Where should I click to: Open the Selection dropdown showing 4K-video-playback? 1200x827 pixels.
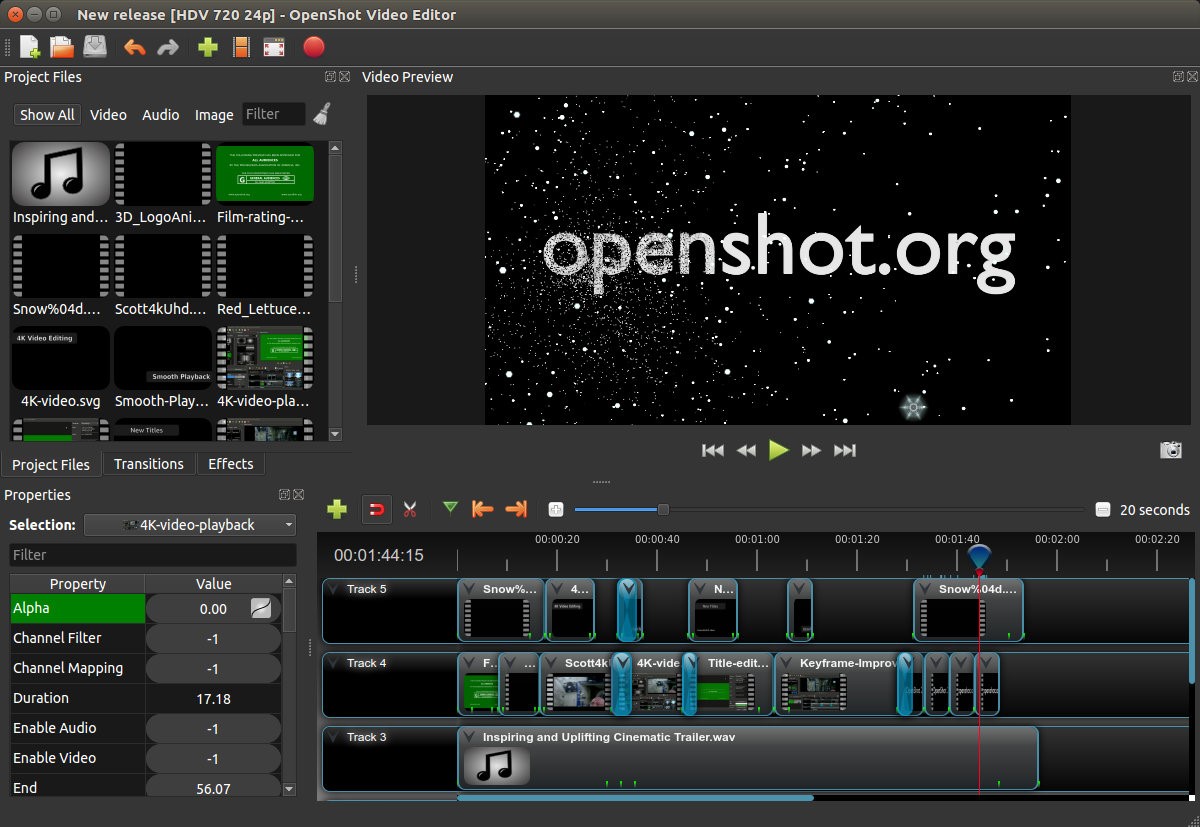tap(189, 524)
